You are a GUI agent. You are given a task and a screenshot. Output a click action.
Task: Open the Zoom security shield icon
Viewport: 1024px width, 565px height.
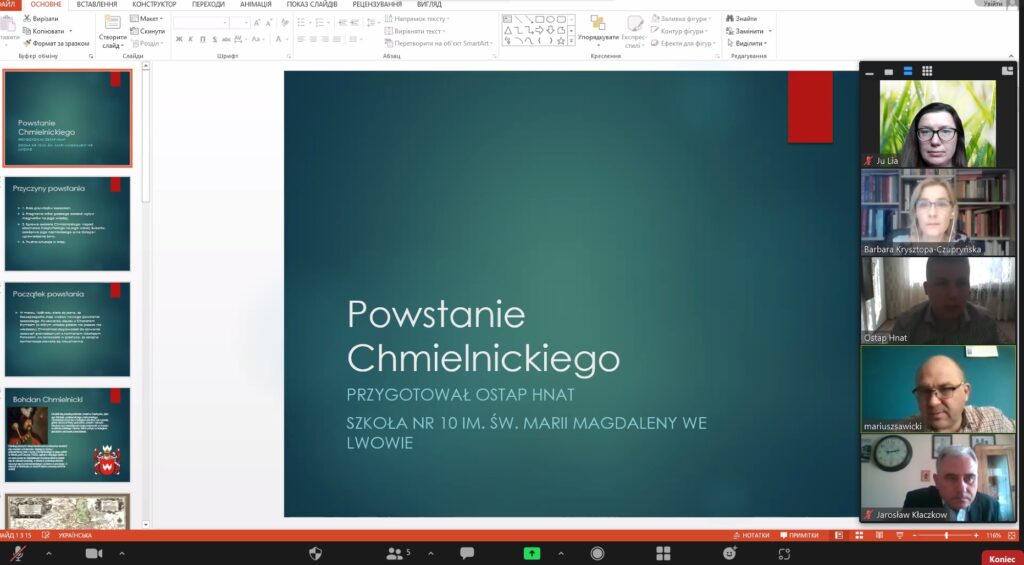[x=316, y=553]
